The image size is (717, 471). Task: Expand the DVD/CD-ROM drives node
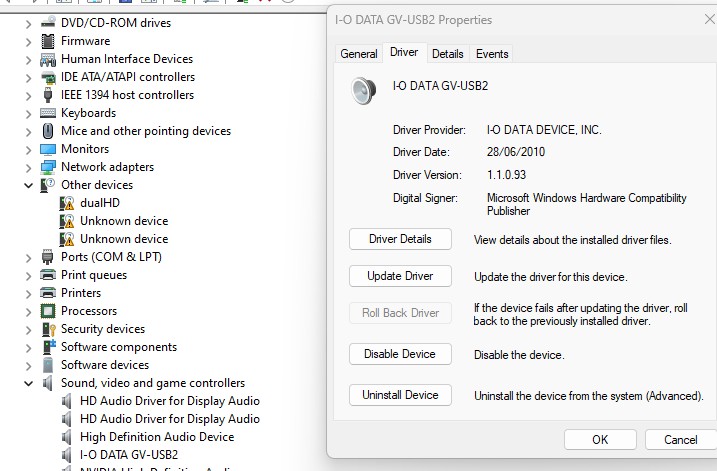pyautogui.click(x=28, y=23)
